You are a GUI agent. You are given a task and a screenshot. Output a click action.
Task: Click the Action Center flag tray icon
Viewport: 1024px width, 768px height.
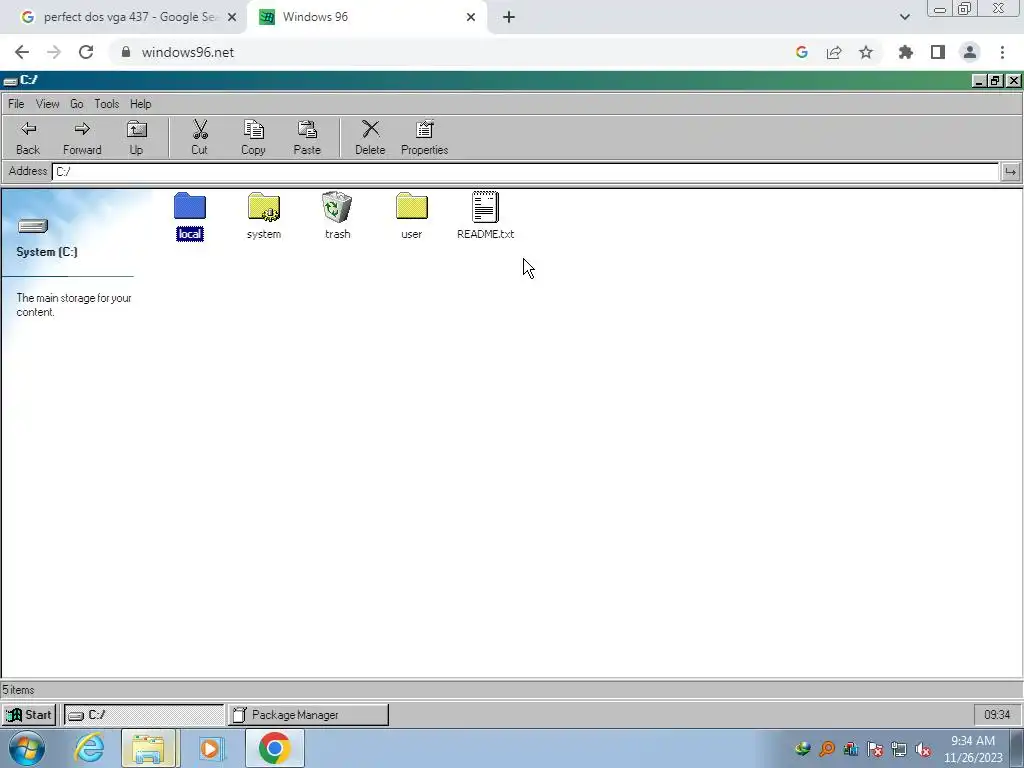pos(874,749)
